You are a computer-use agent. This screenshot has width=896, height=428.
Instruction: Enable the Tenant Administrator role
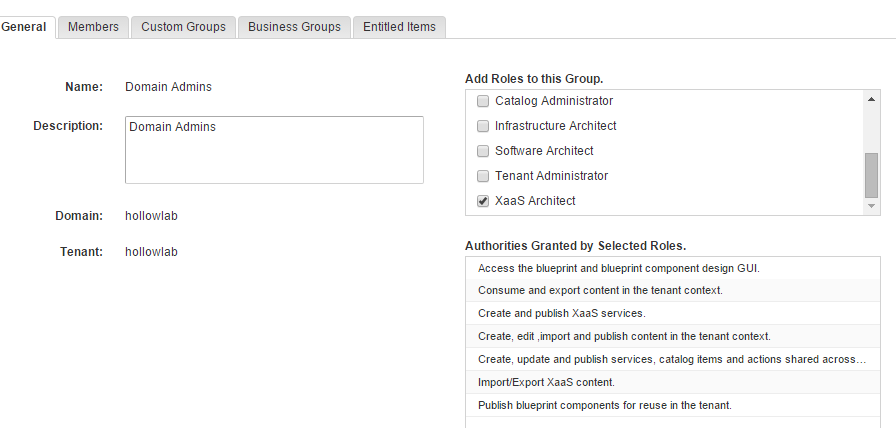(x=483, y=176)
